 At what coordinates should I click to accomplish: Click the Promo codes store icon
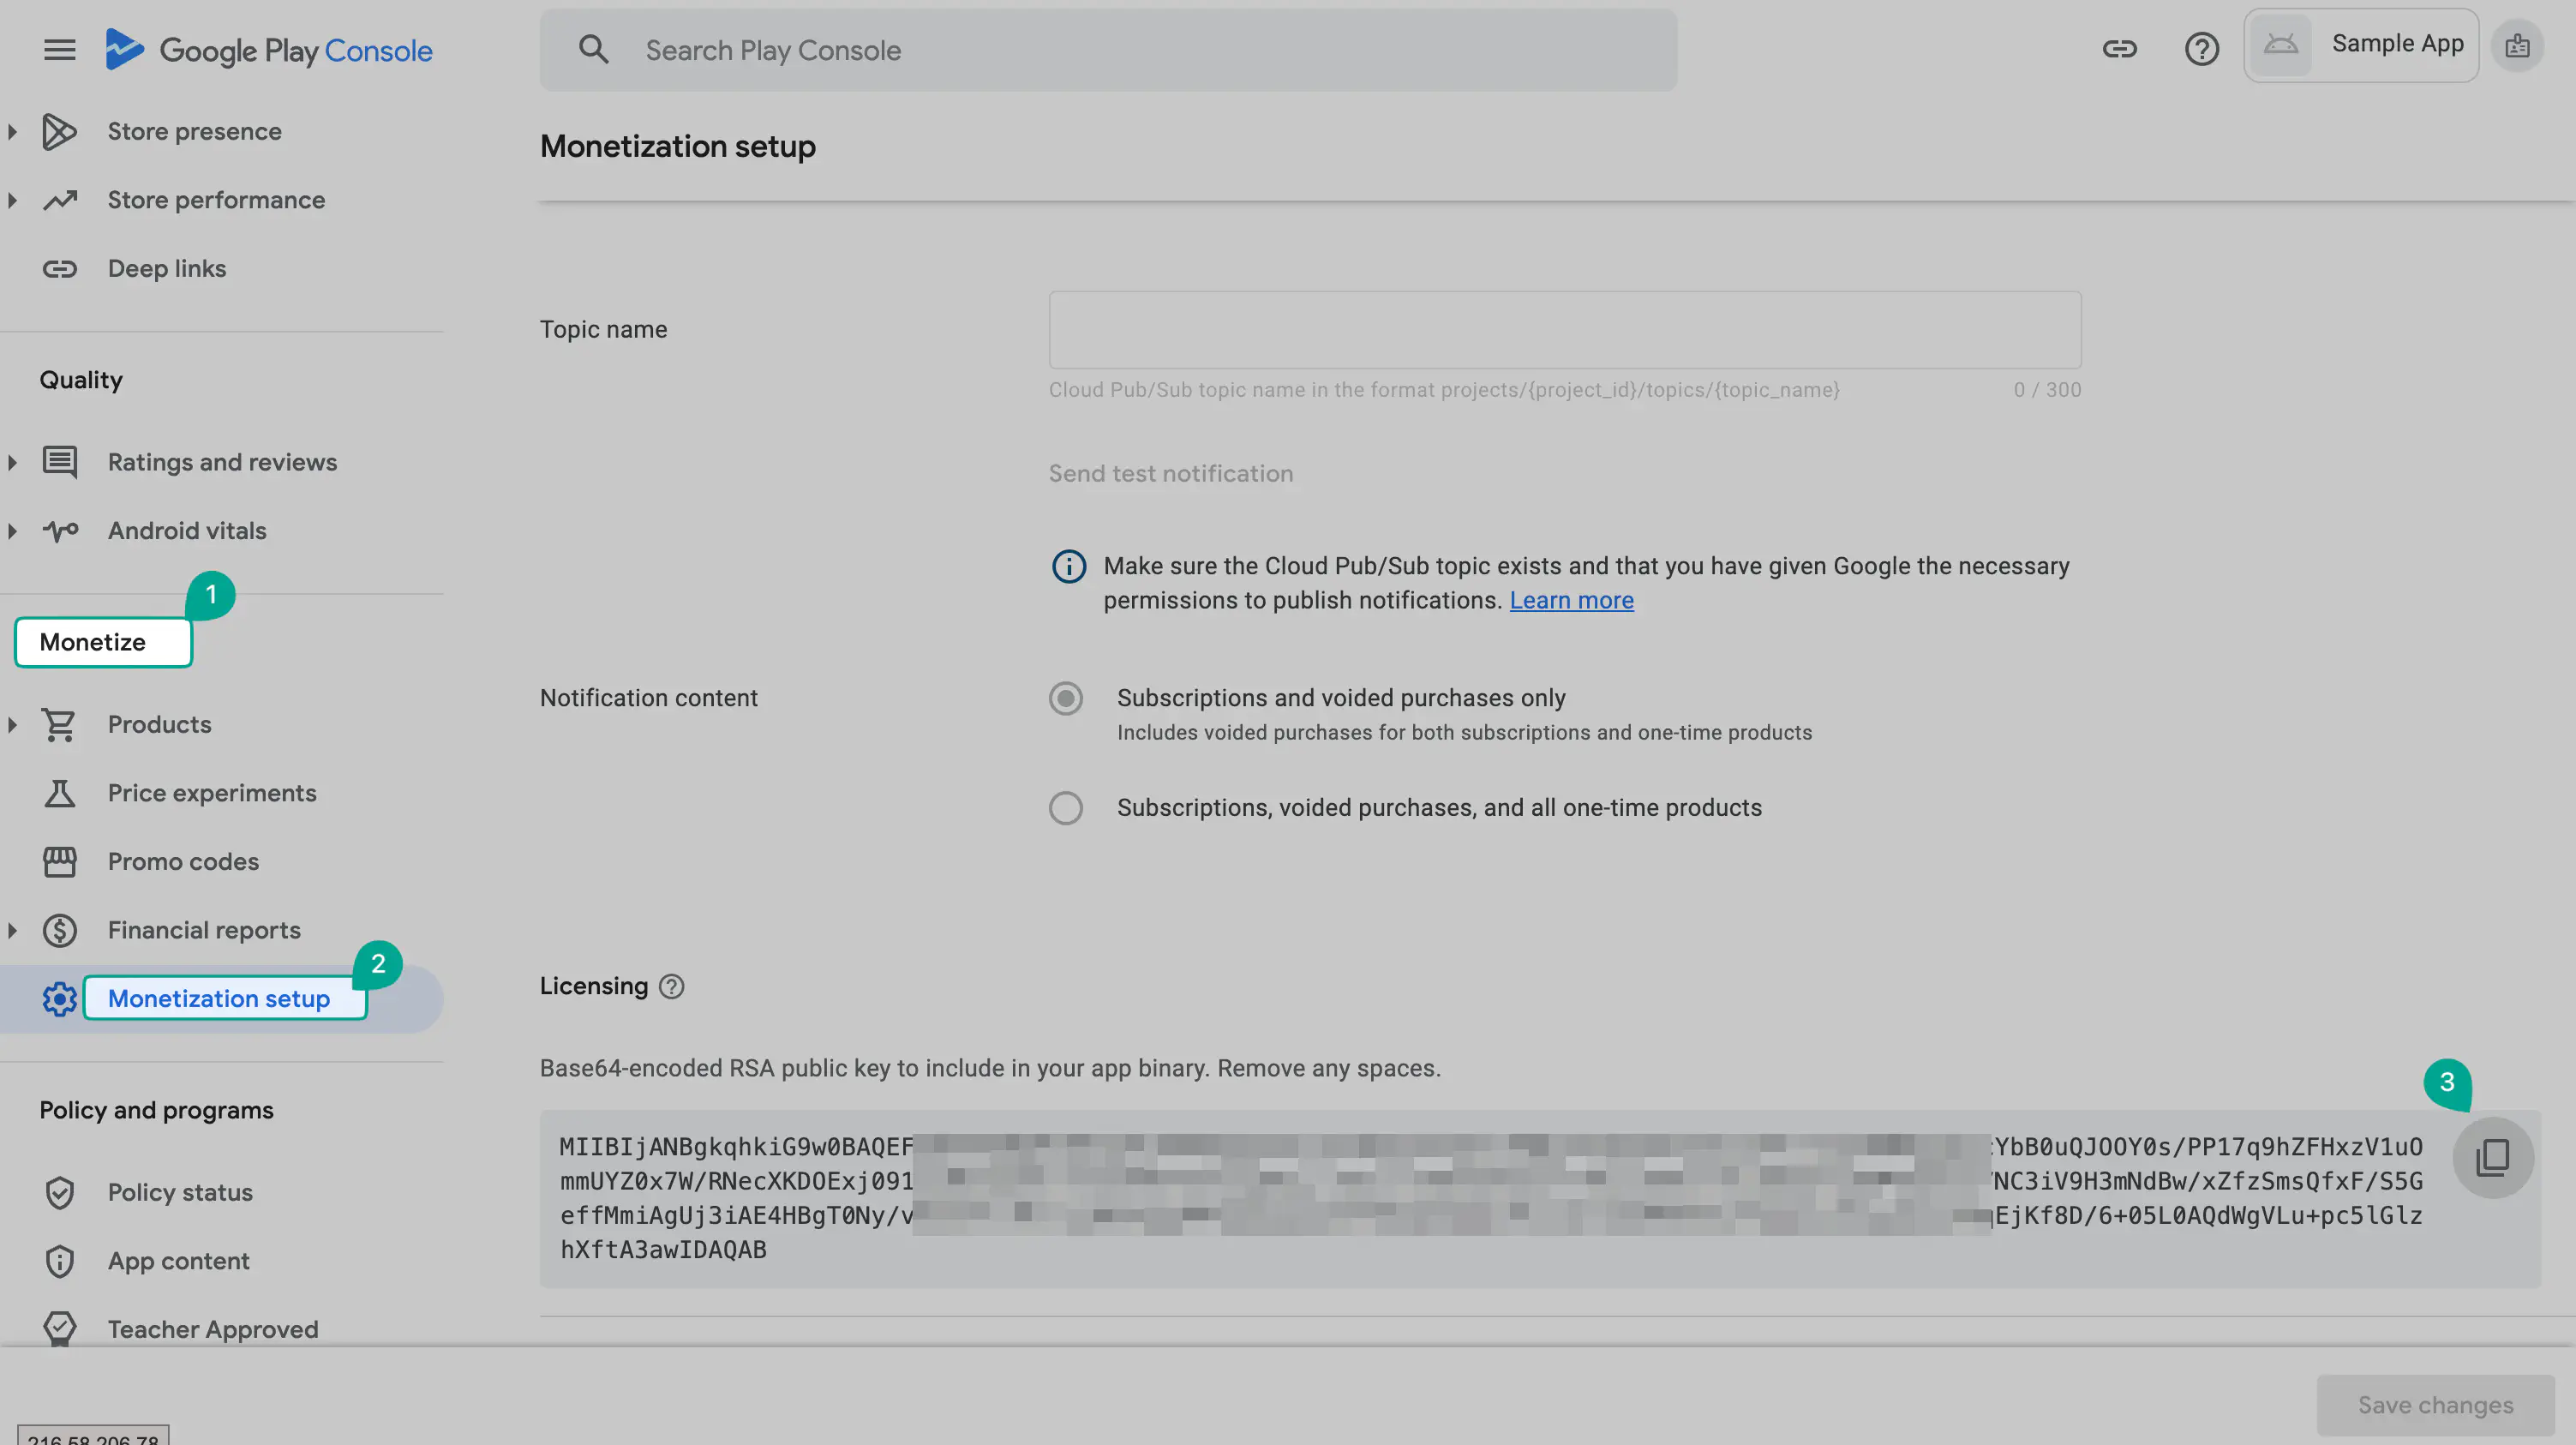(60, 861)
